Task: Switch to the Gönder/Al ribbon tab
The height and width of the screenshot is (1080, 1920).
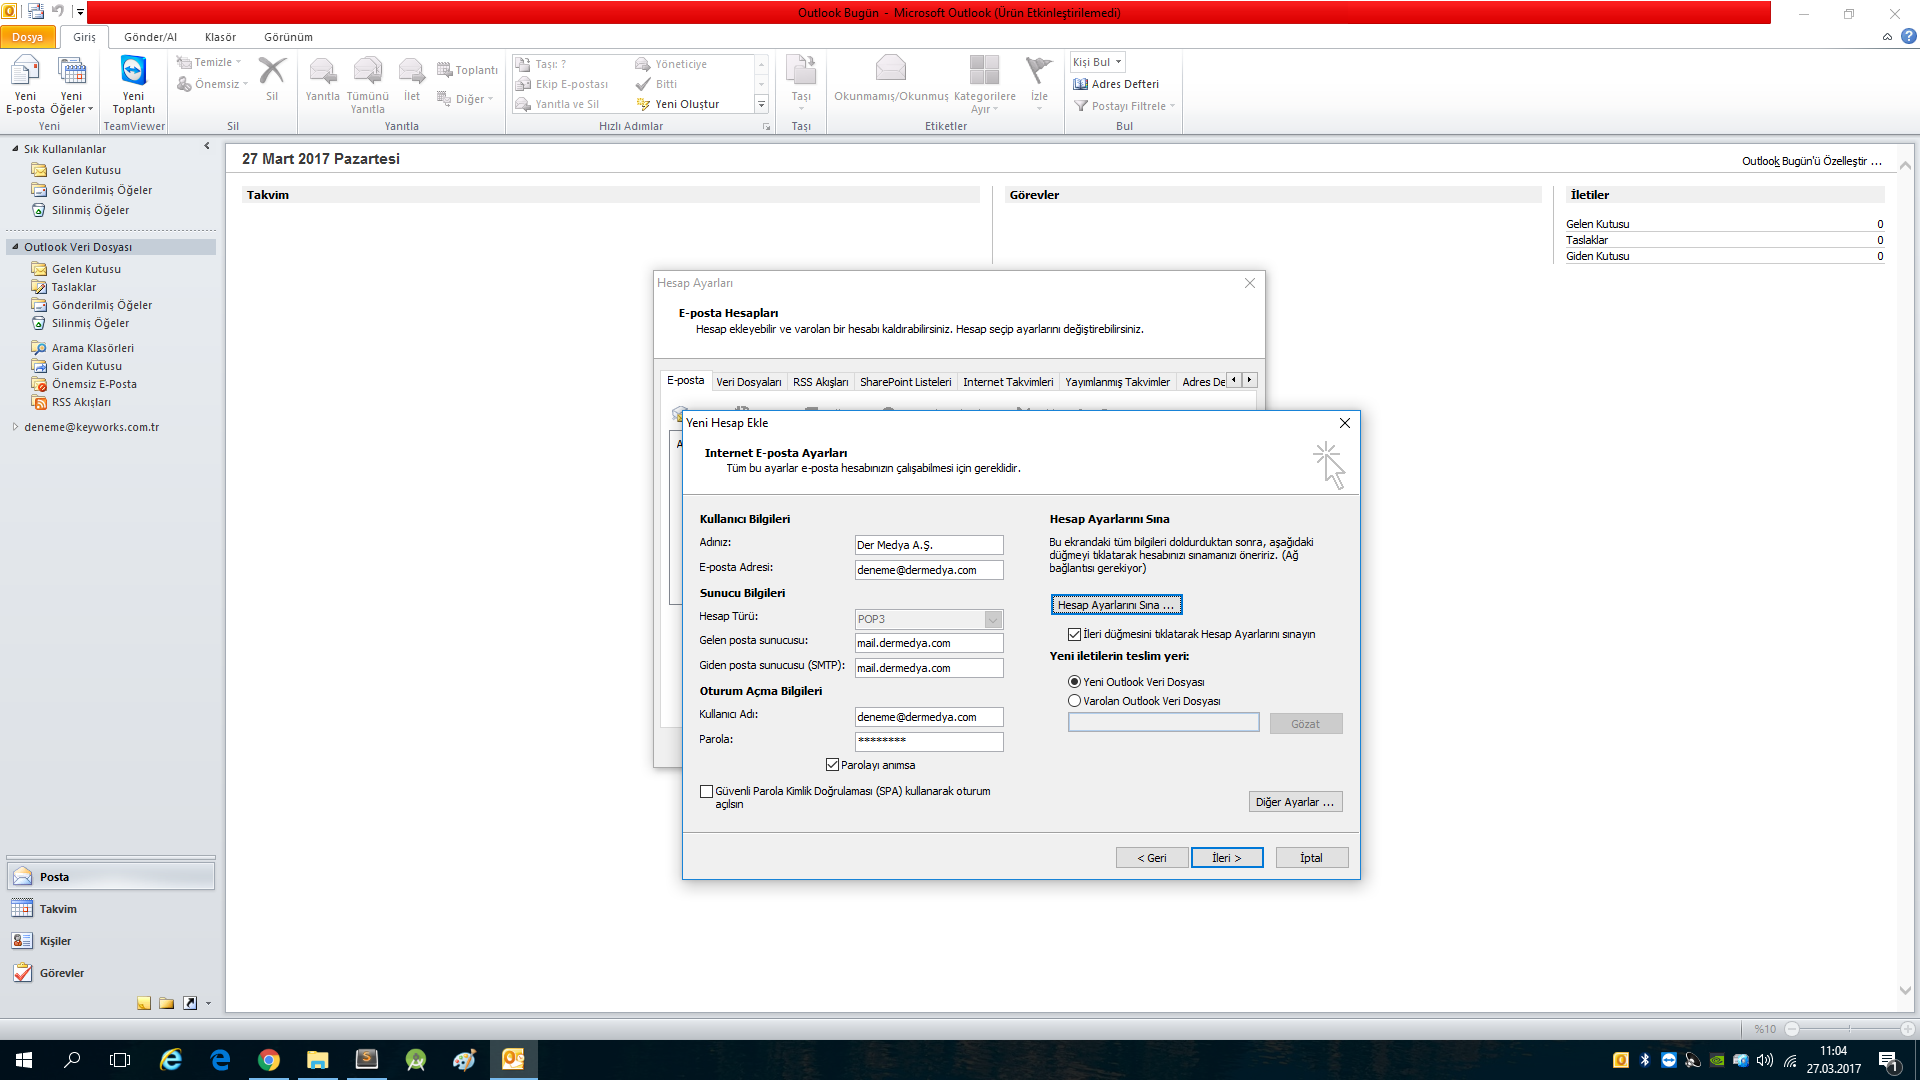Action: click(x=150, y=37)
